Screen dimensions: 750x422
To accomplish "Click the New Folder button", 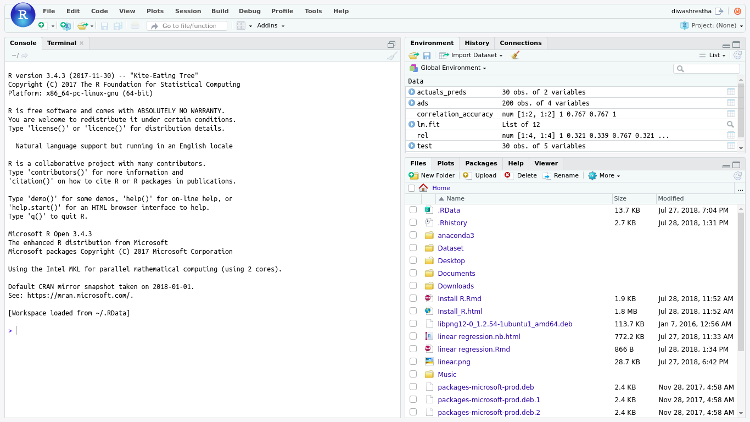I will (x=432, y=175).
